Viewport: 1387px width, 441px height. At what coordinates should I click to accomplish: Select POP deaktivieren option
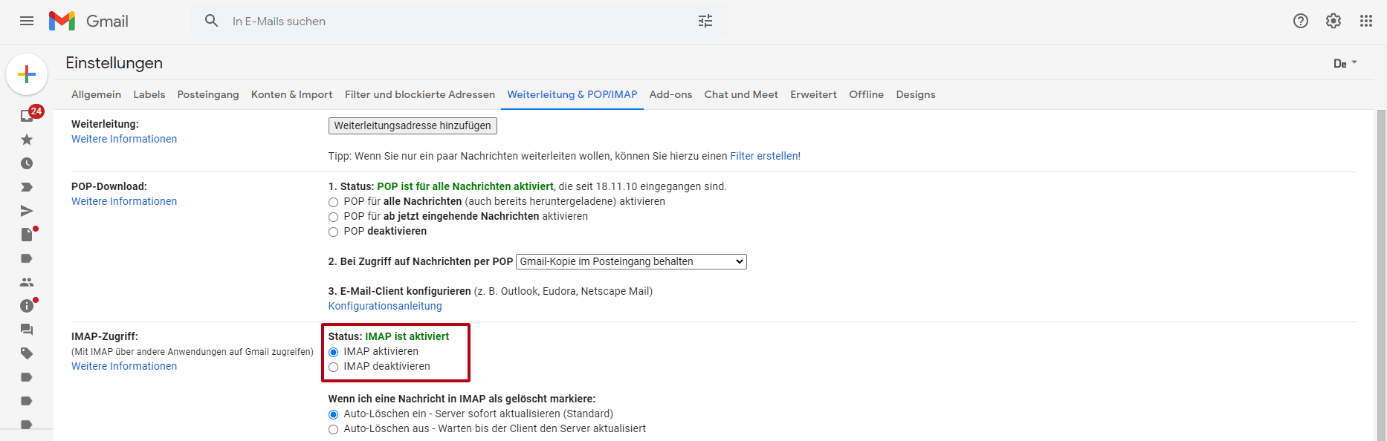click(x=334, y=231)
